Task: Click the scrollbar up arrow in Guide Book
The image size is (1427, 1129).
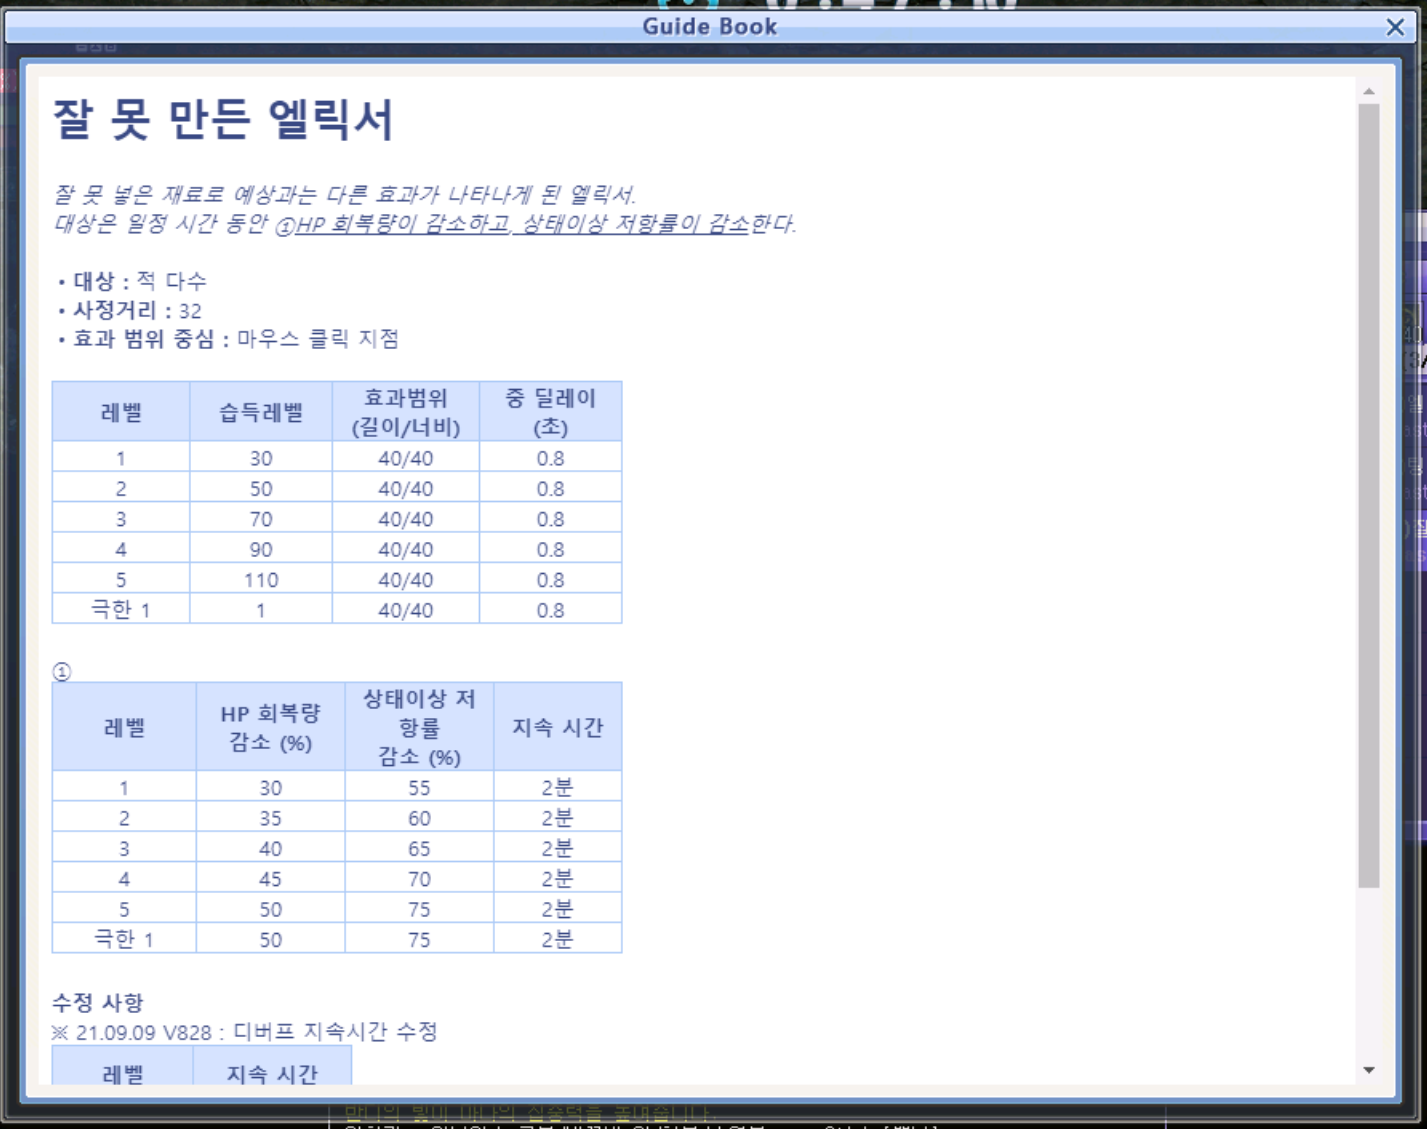Action: pyautogui.click(x=1369, y=92)
